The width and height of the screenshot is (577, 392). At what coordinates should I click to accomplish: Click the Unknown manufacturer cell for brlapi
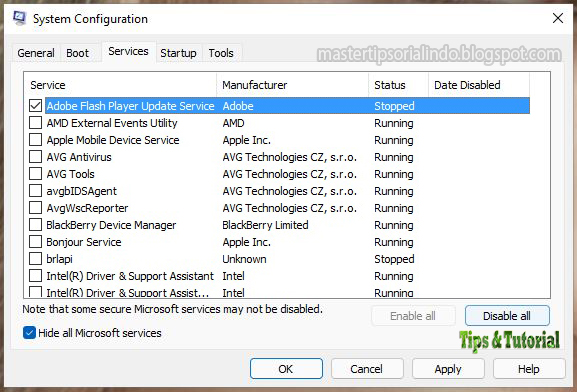click(244, 259)
